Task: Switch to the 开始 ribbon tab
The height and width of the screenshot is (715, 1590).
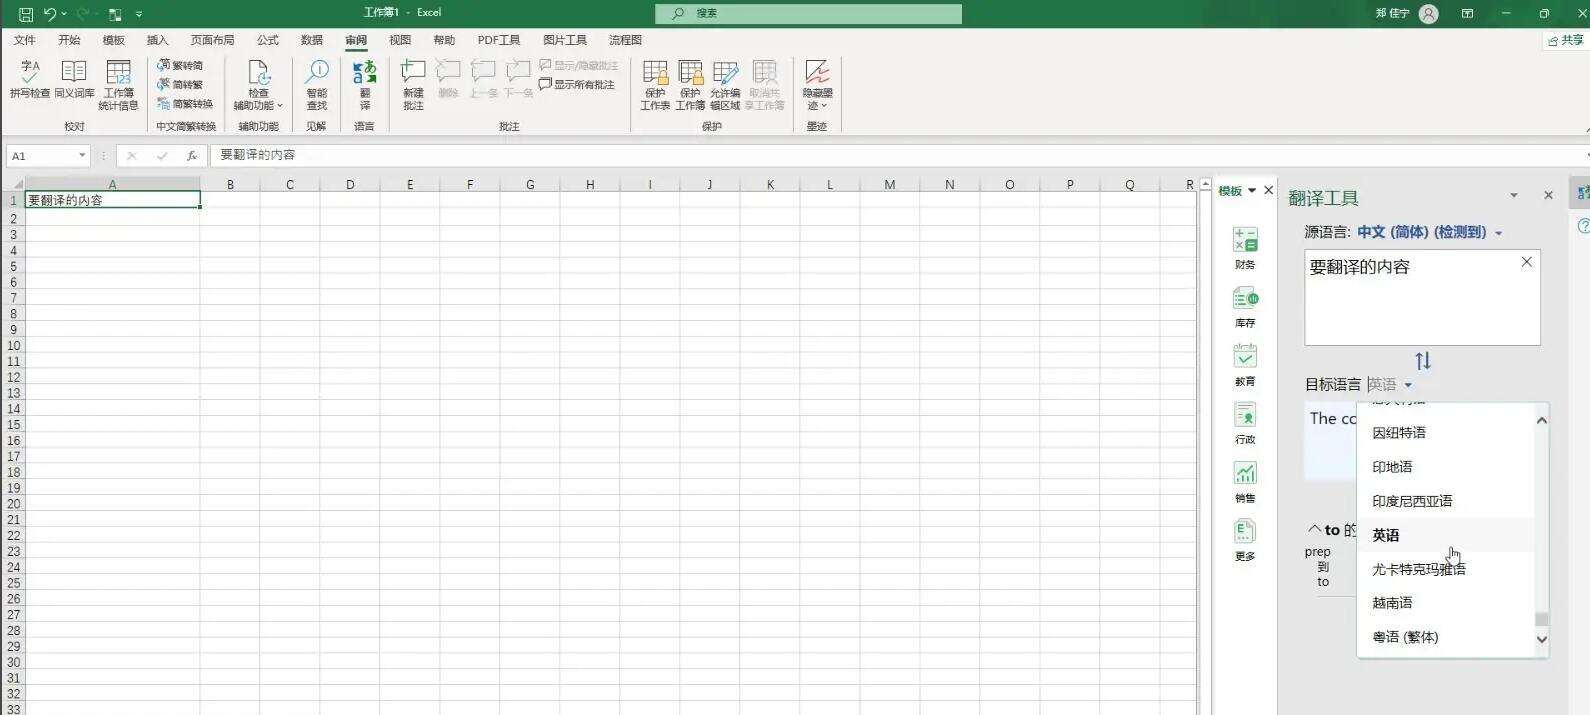Action: (69, 40)
